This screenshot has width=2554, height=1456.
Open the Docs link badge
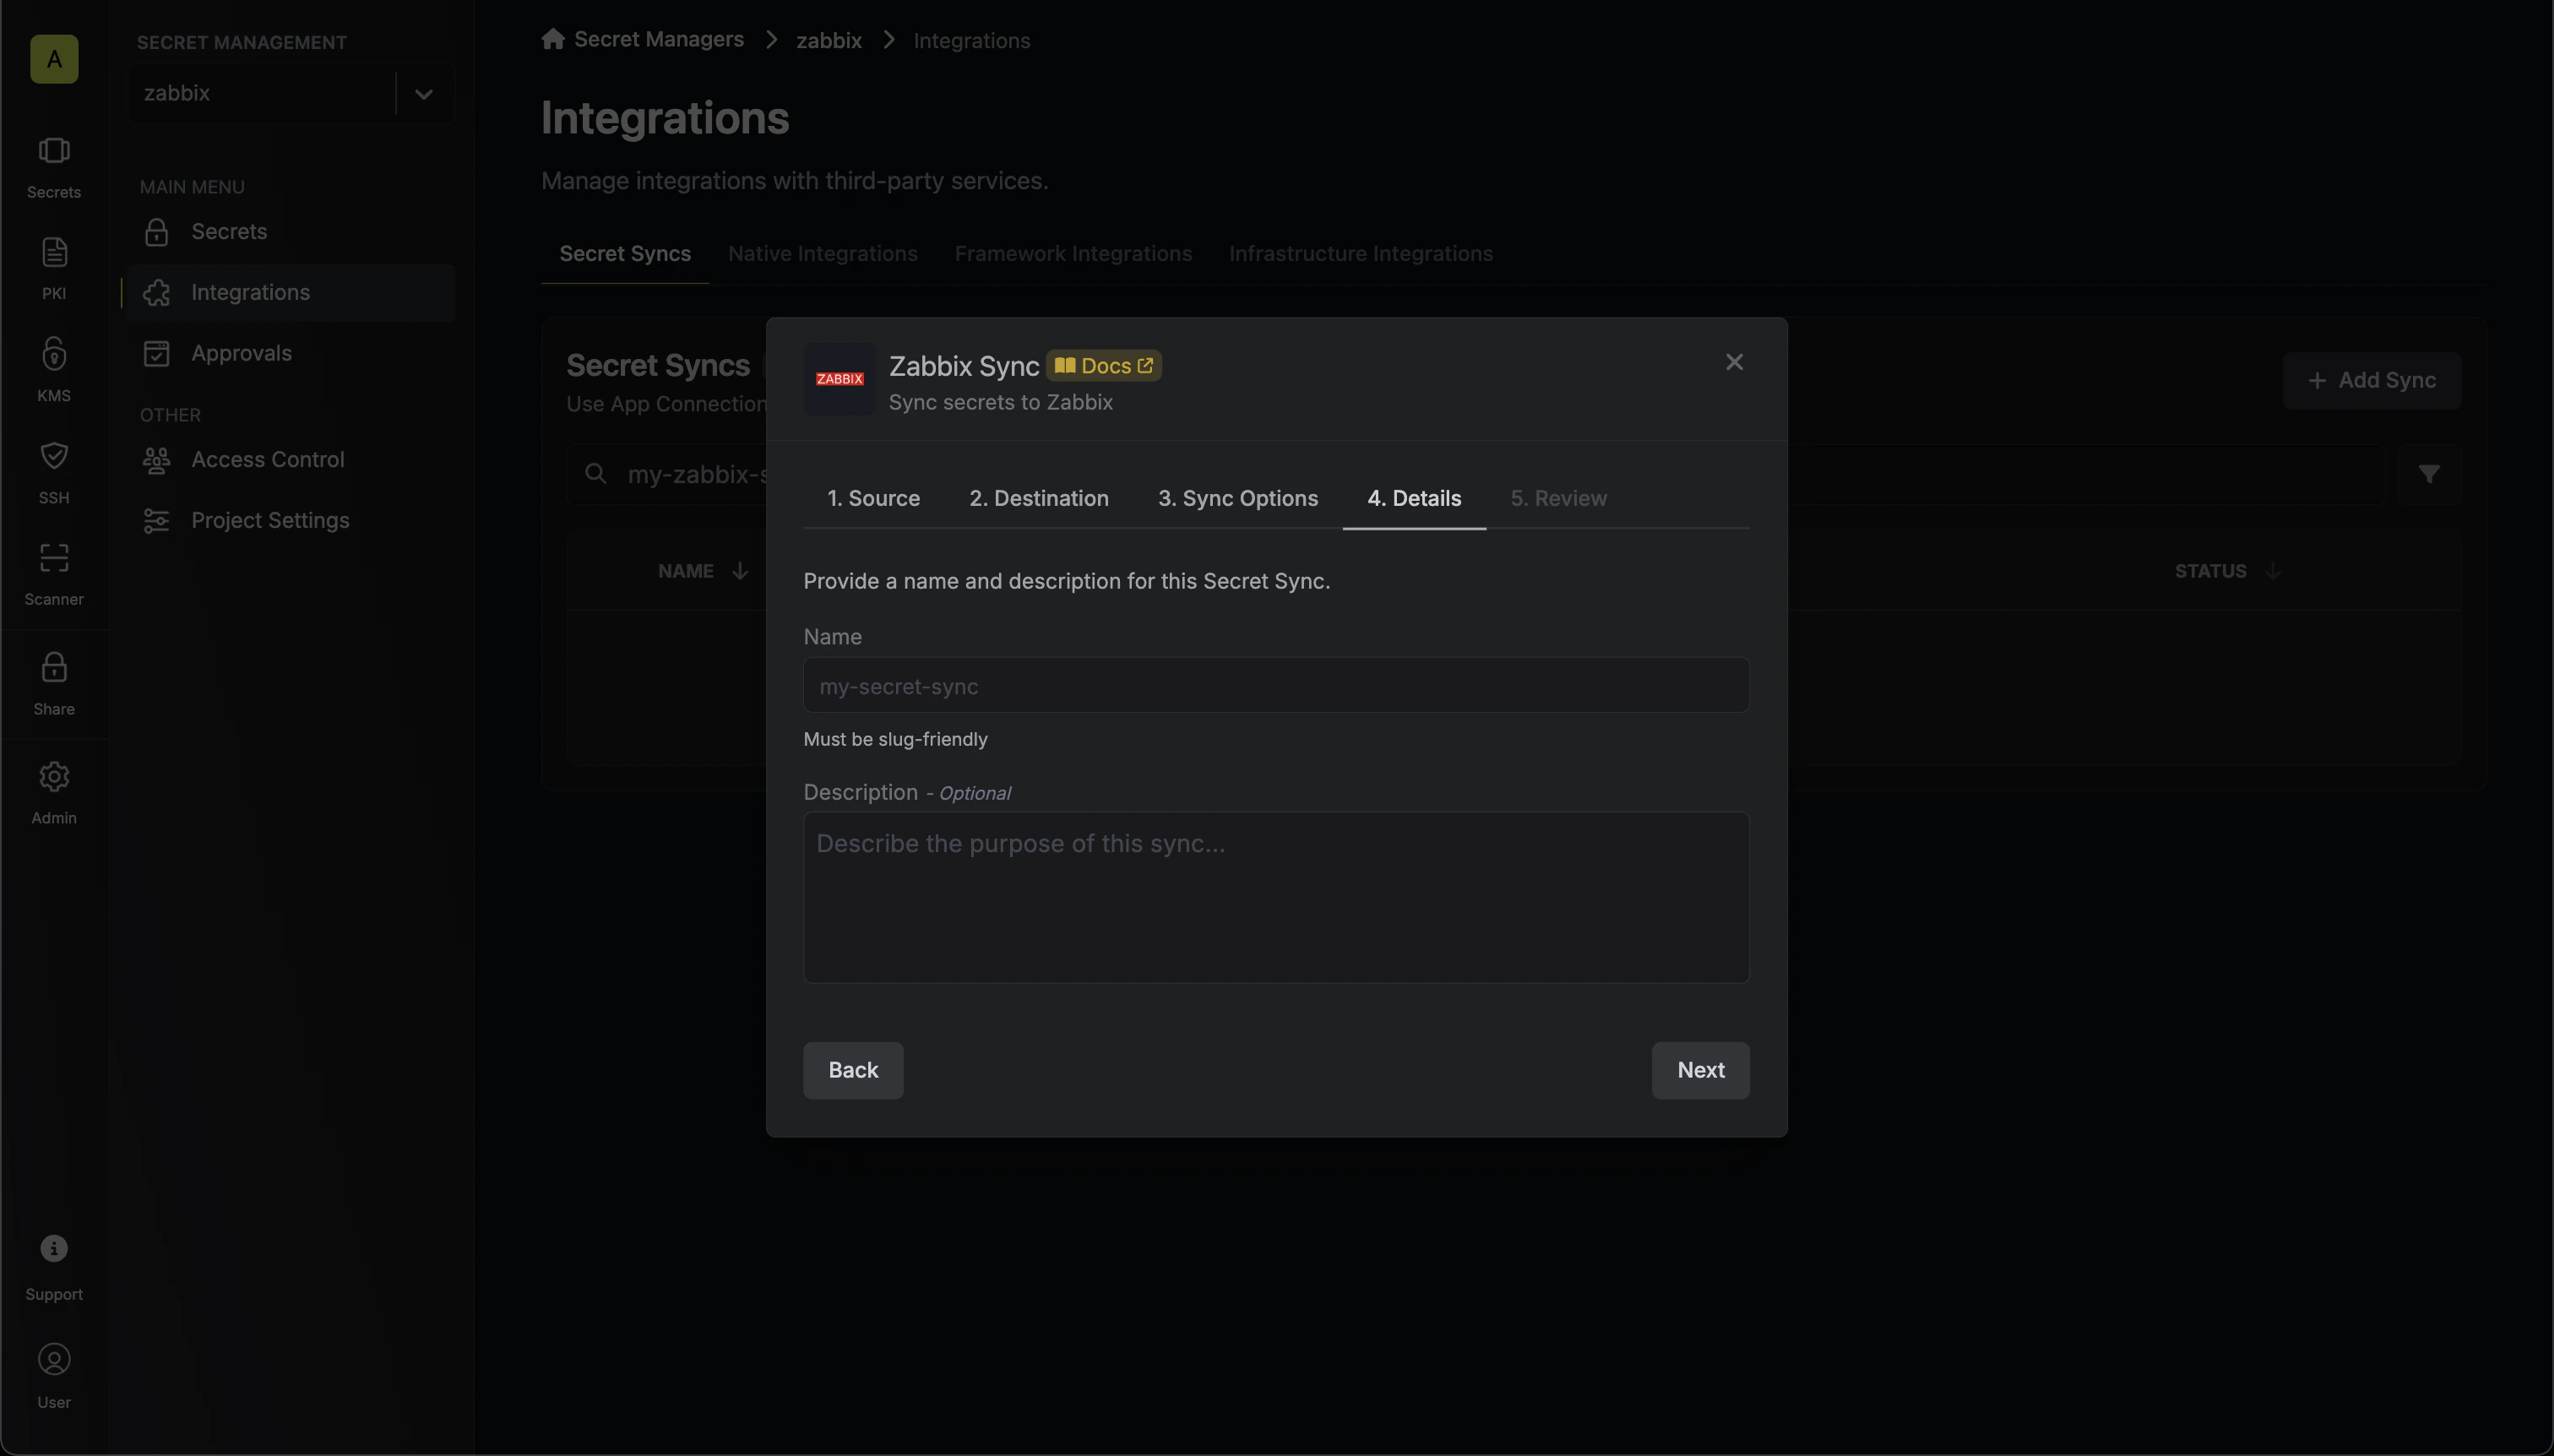click(x=1103, y=366)
